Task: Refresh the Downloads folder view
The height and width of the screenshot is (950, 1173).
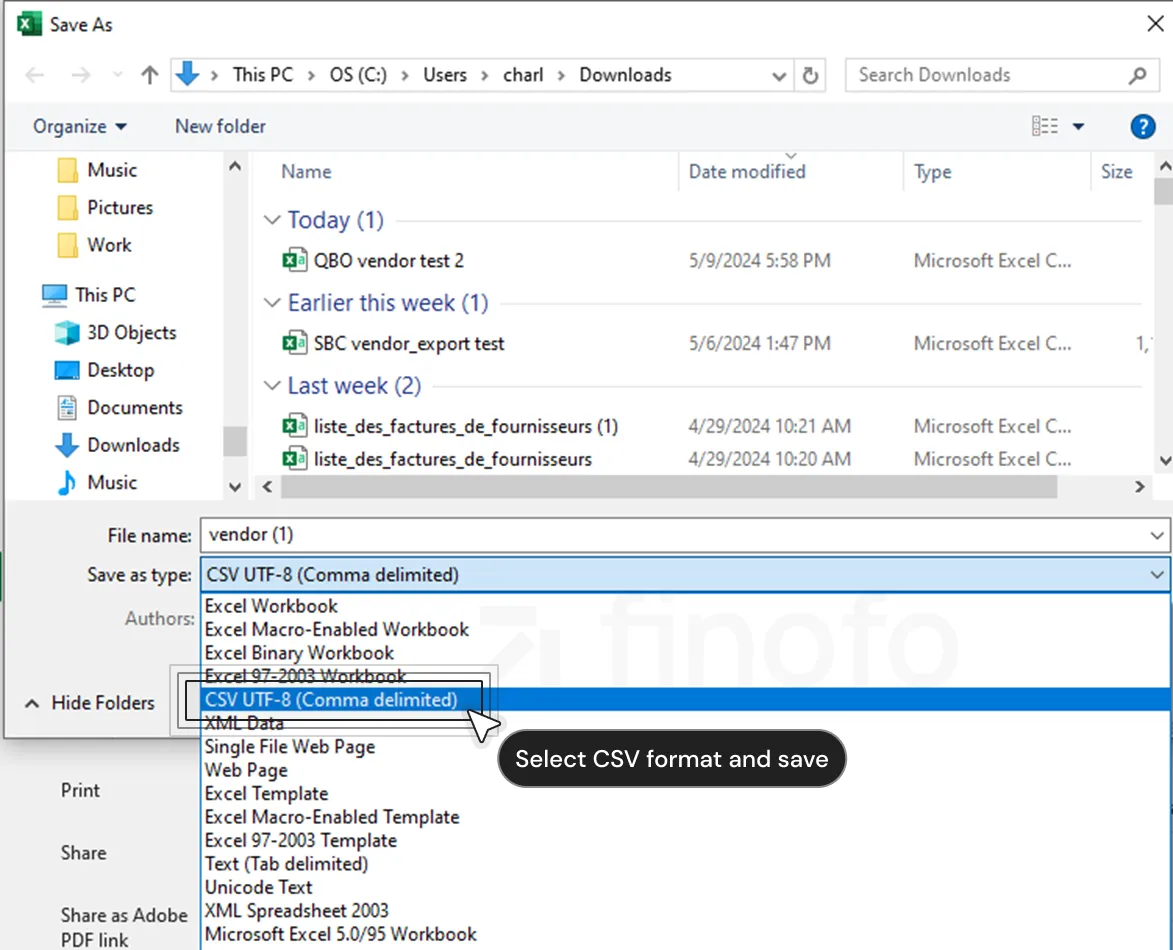Action: 810,76
